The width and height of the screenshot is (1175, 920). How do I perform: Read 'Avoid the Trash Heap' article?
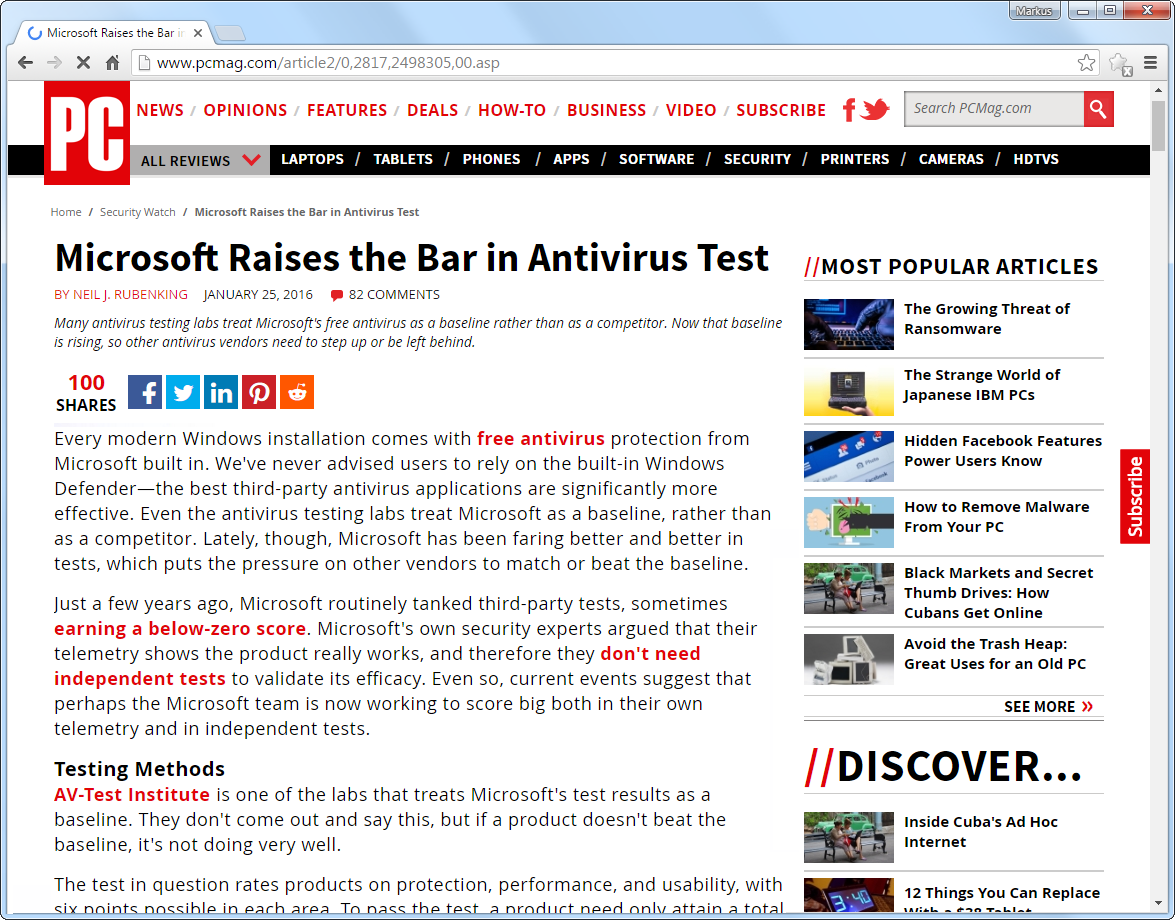(995, 654)
